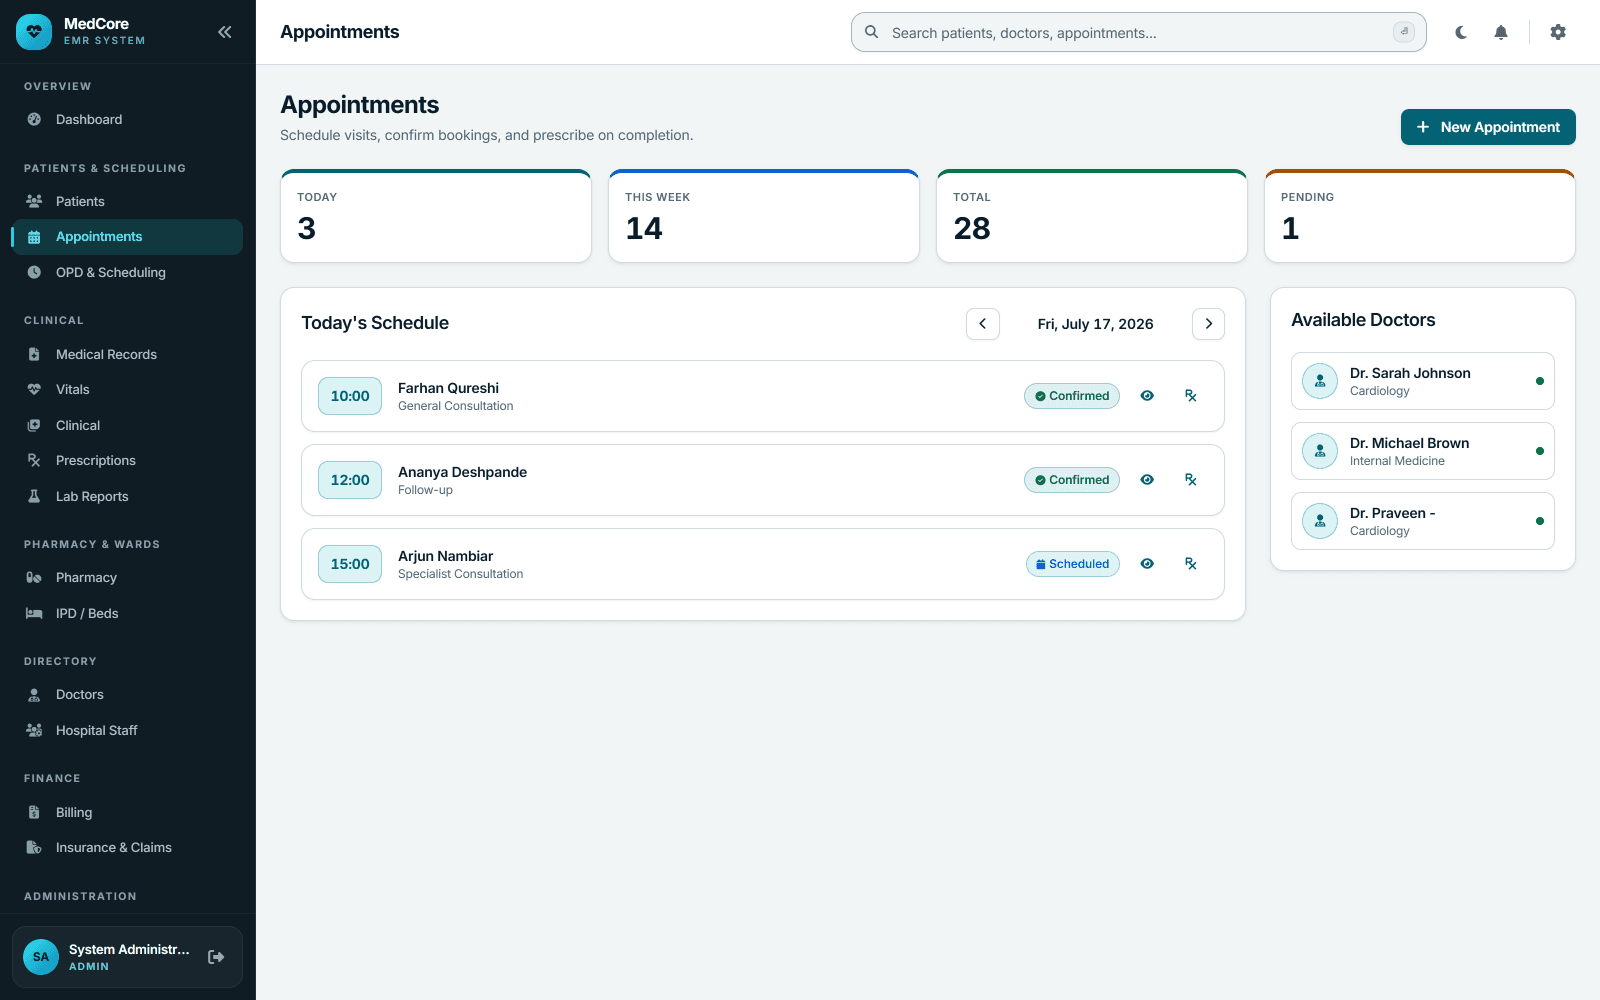Go to next day in schedule
Image resolution: width=1600 pixels, height=1000 pixels.
click(x=1209, y=324)
